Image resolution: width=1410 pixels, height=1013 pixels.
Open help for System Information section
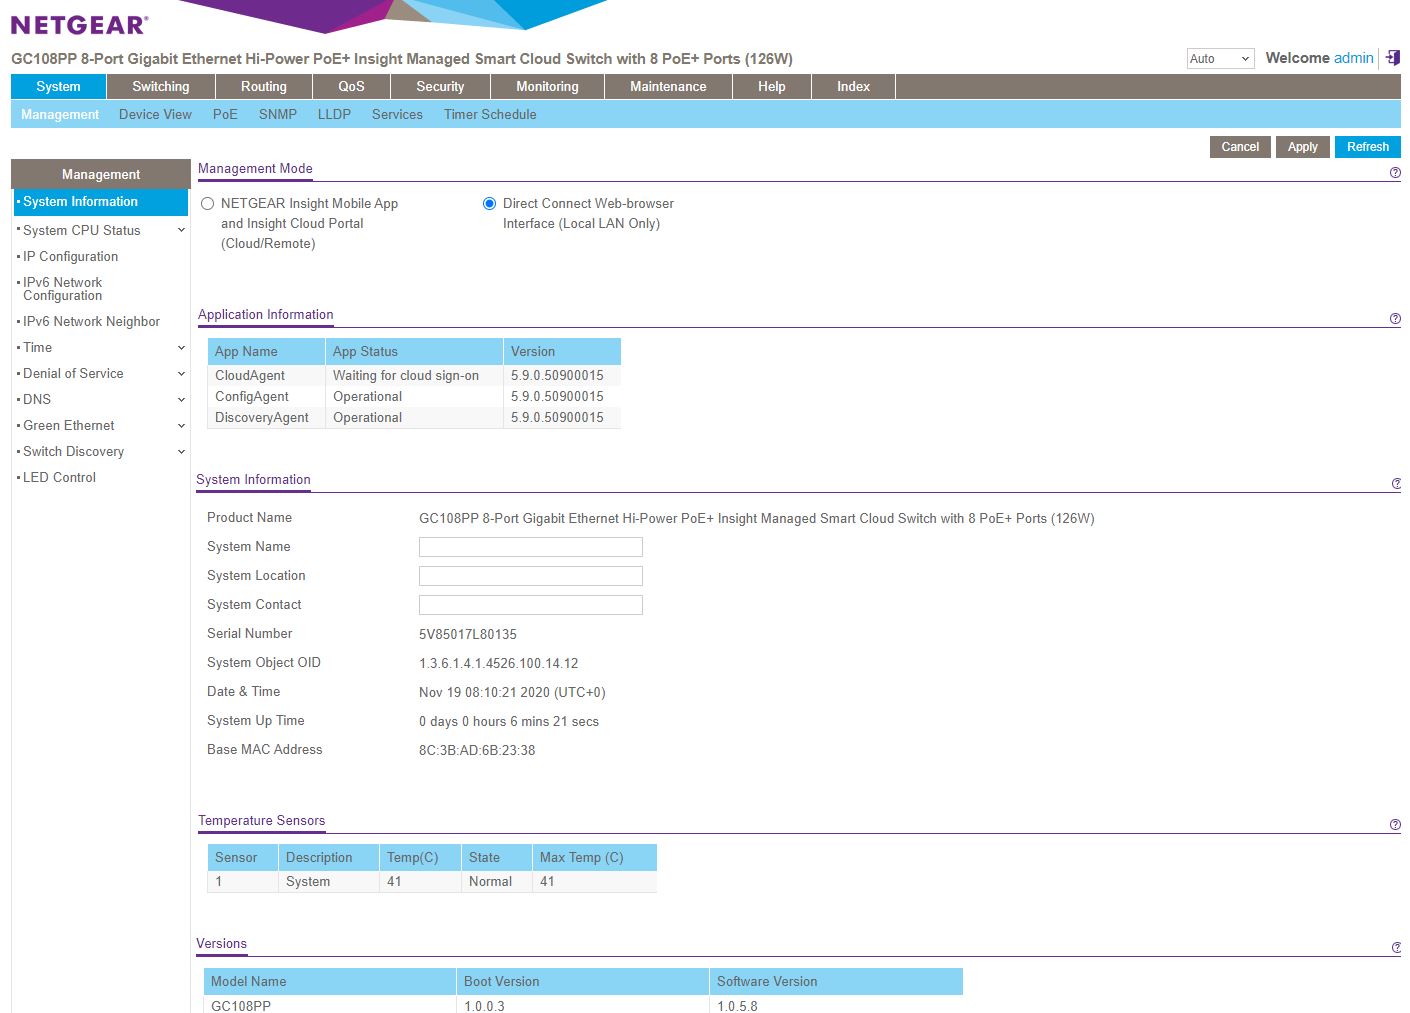[1396, 484]
